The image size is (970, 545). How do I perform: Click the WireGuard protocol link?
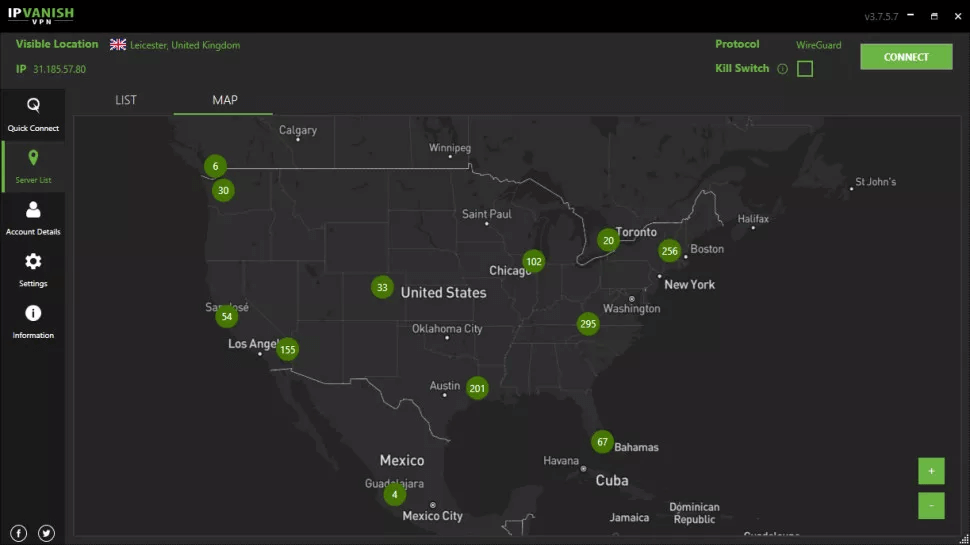(818, 45)
